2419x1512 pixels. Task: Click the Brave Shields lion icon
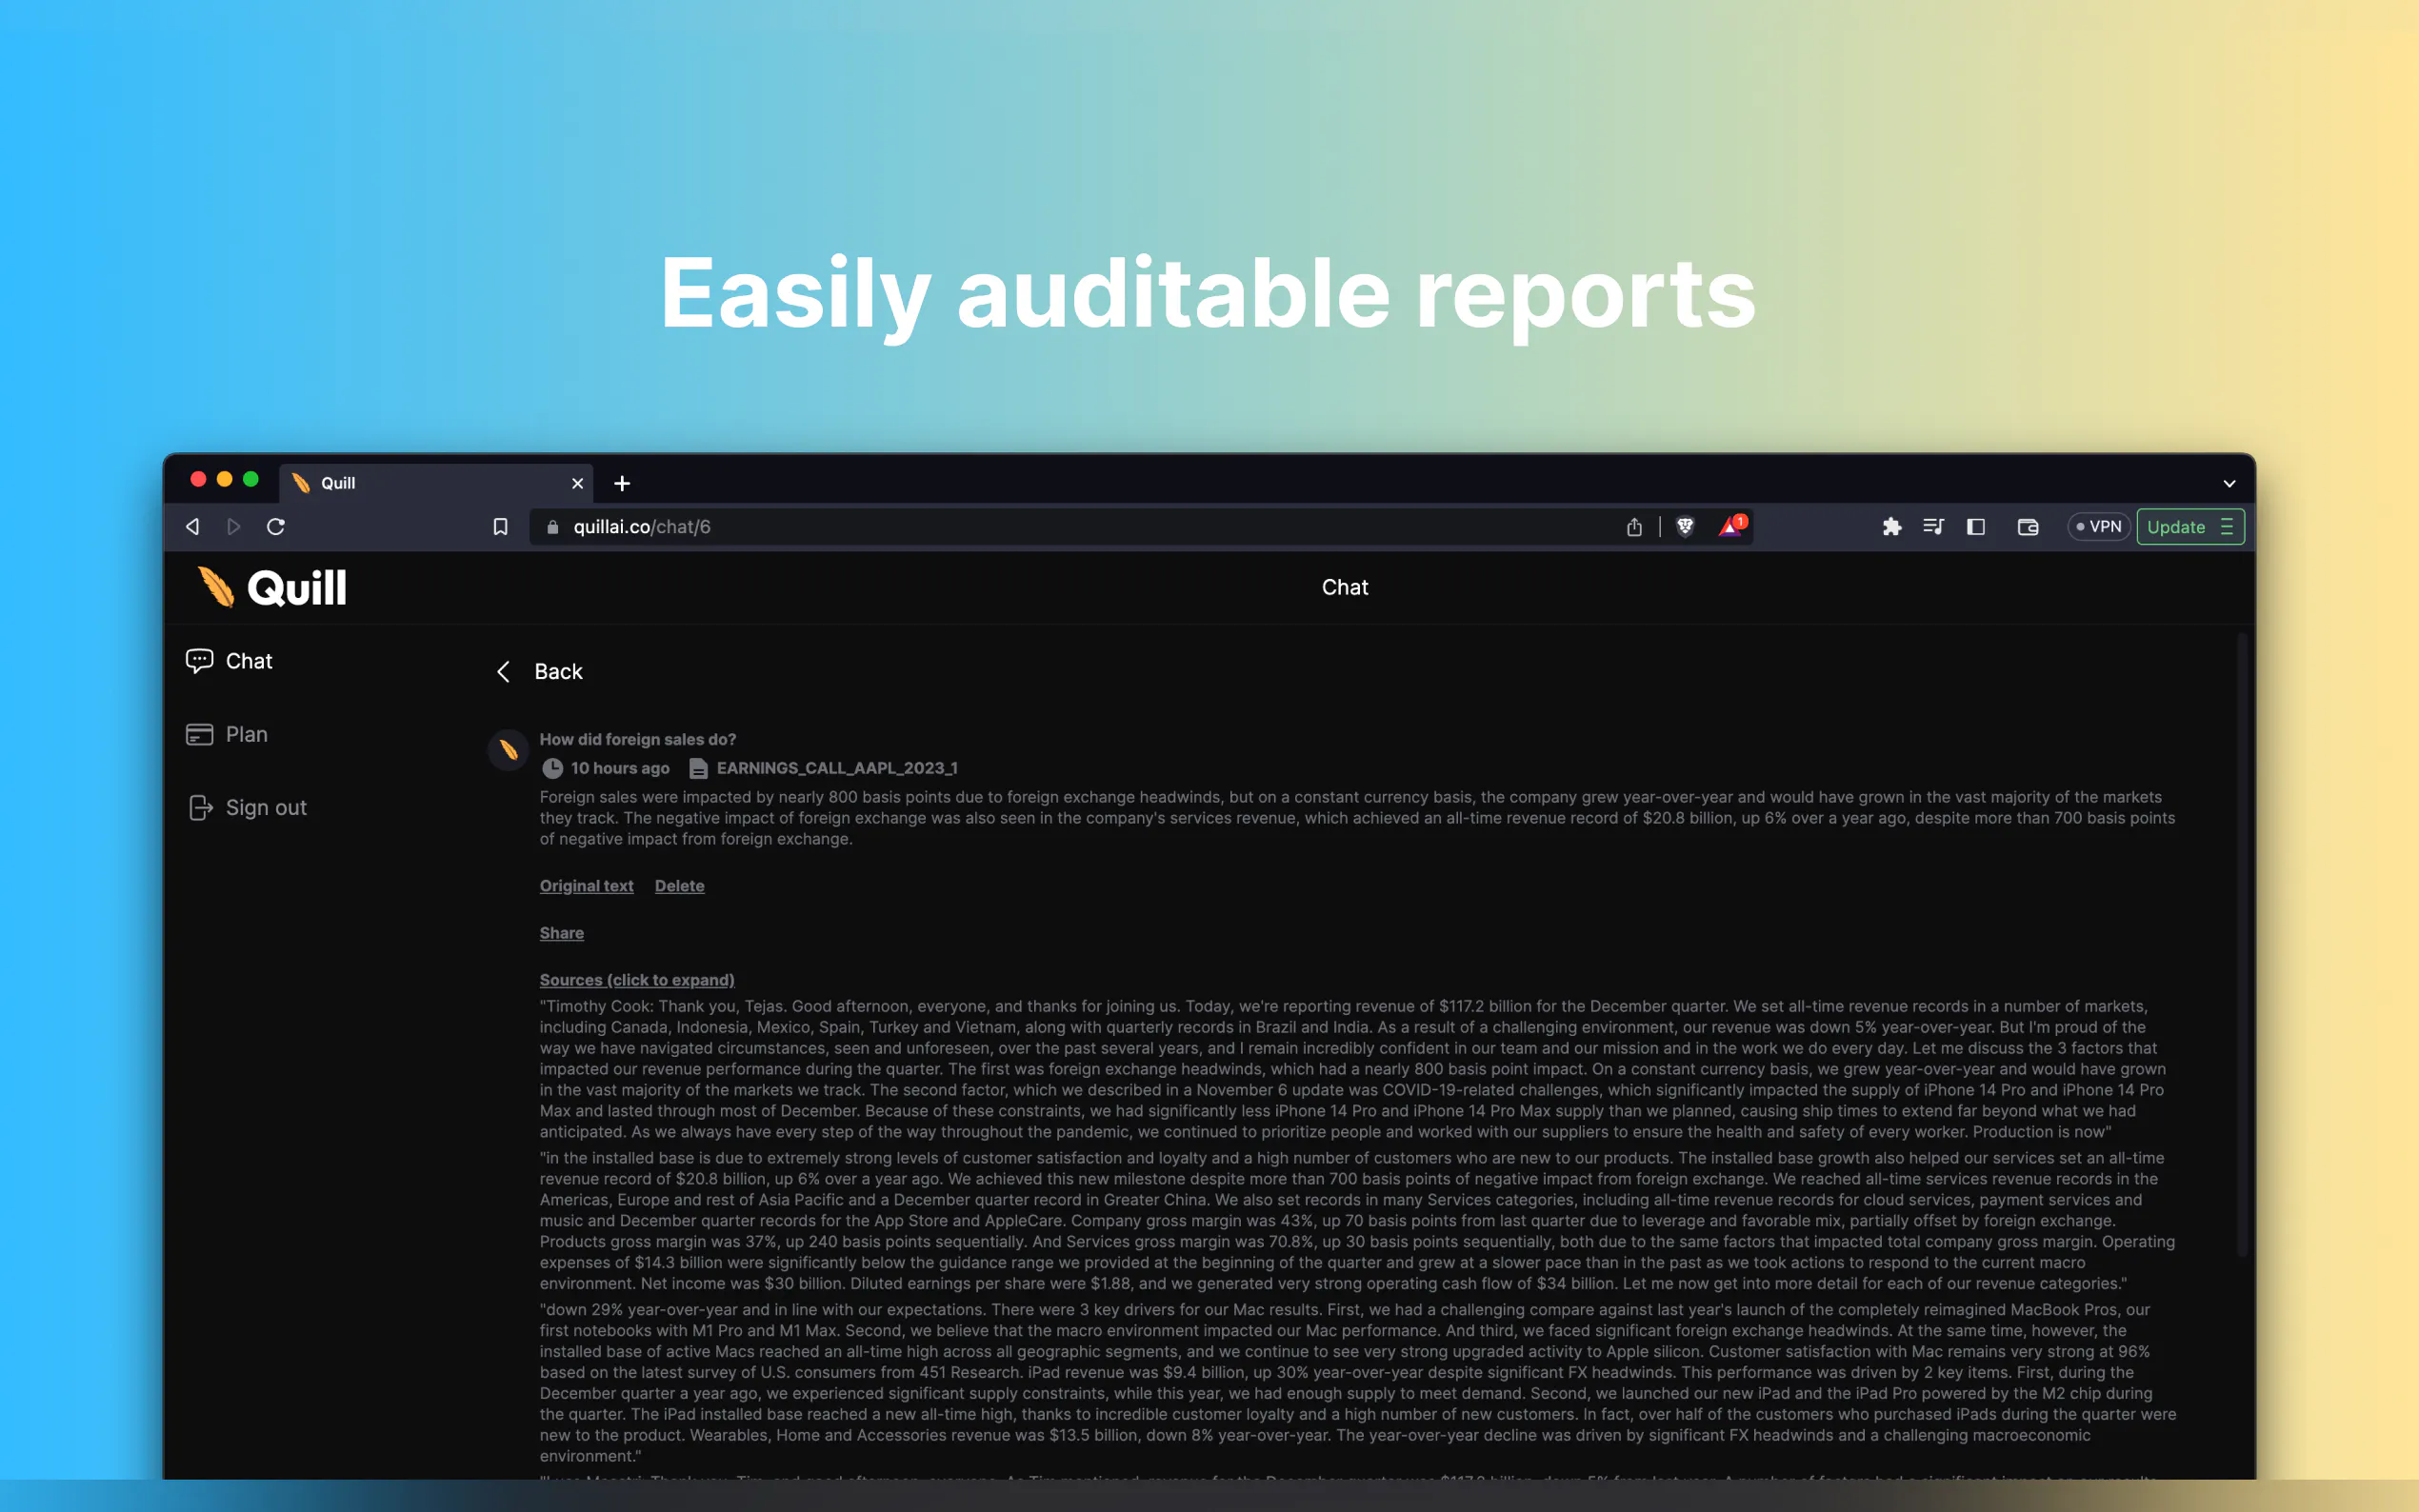[x=1685, y=527]
